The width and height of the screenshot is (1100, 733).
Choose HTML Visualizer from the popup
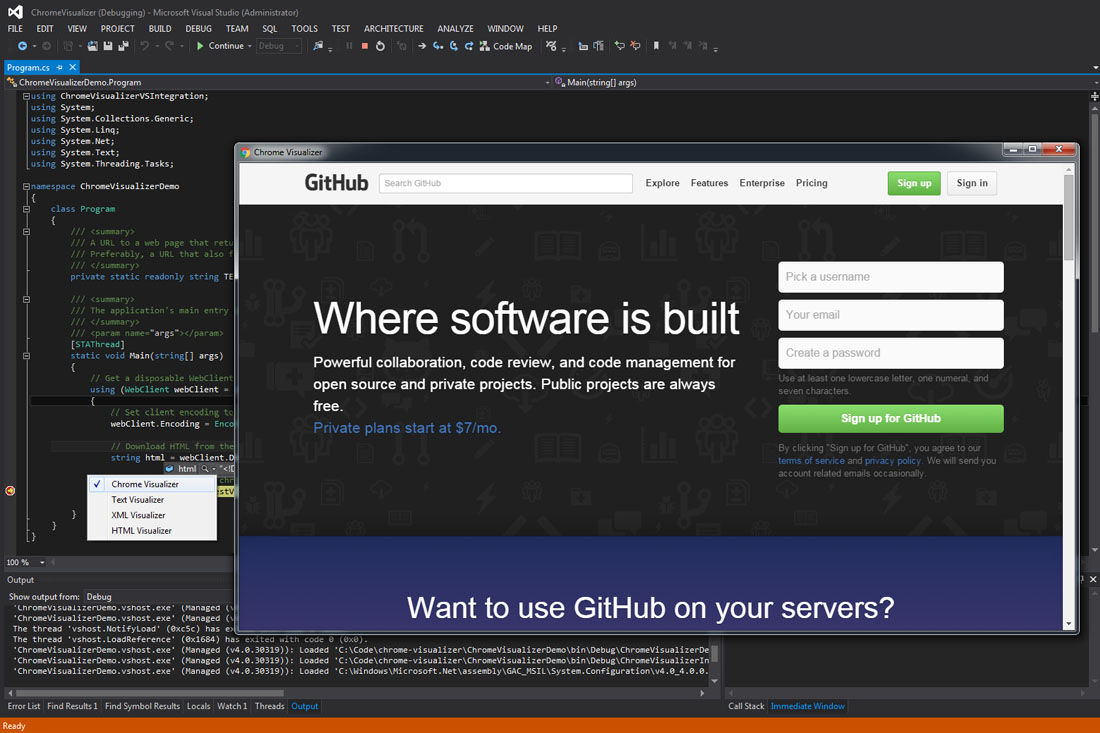[152, 530]
